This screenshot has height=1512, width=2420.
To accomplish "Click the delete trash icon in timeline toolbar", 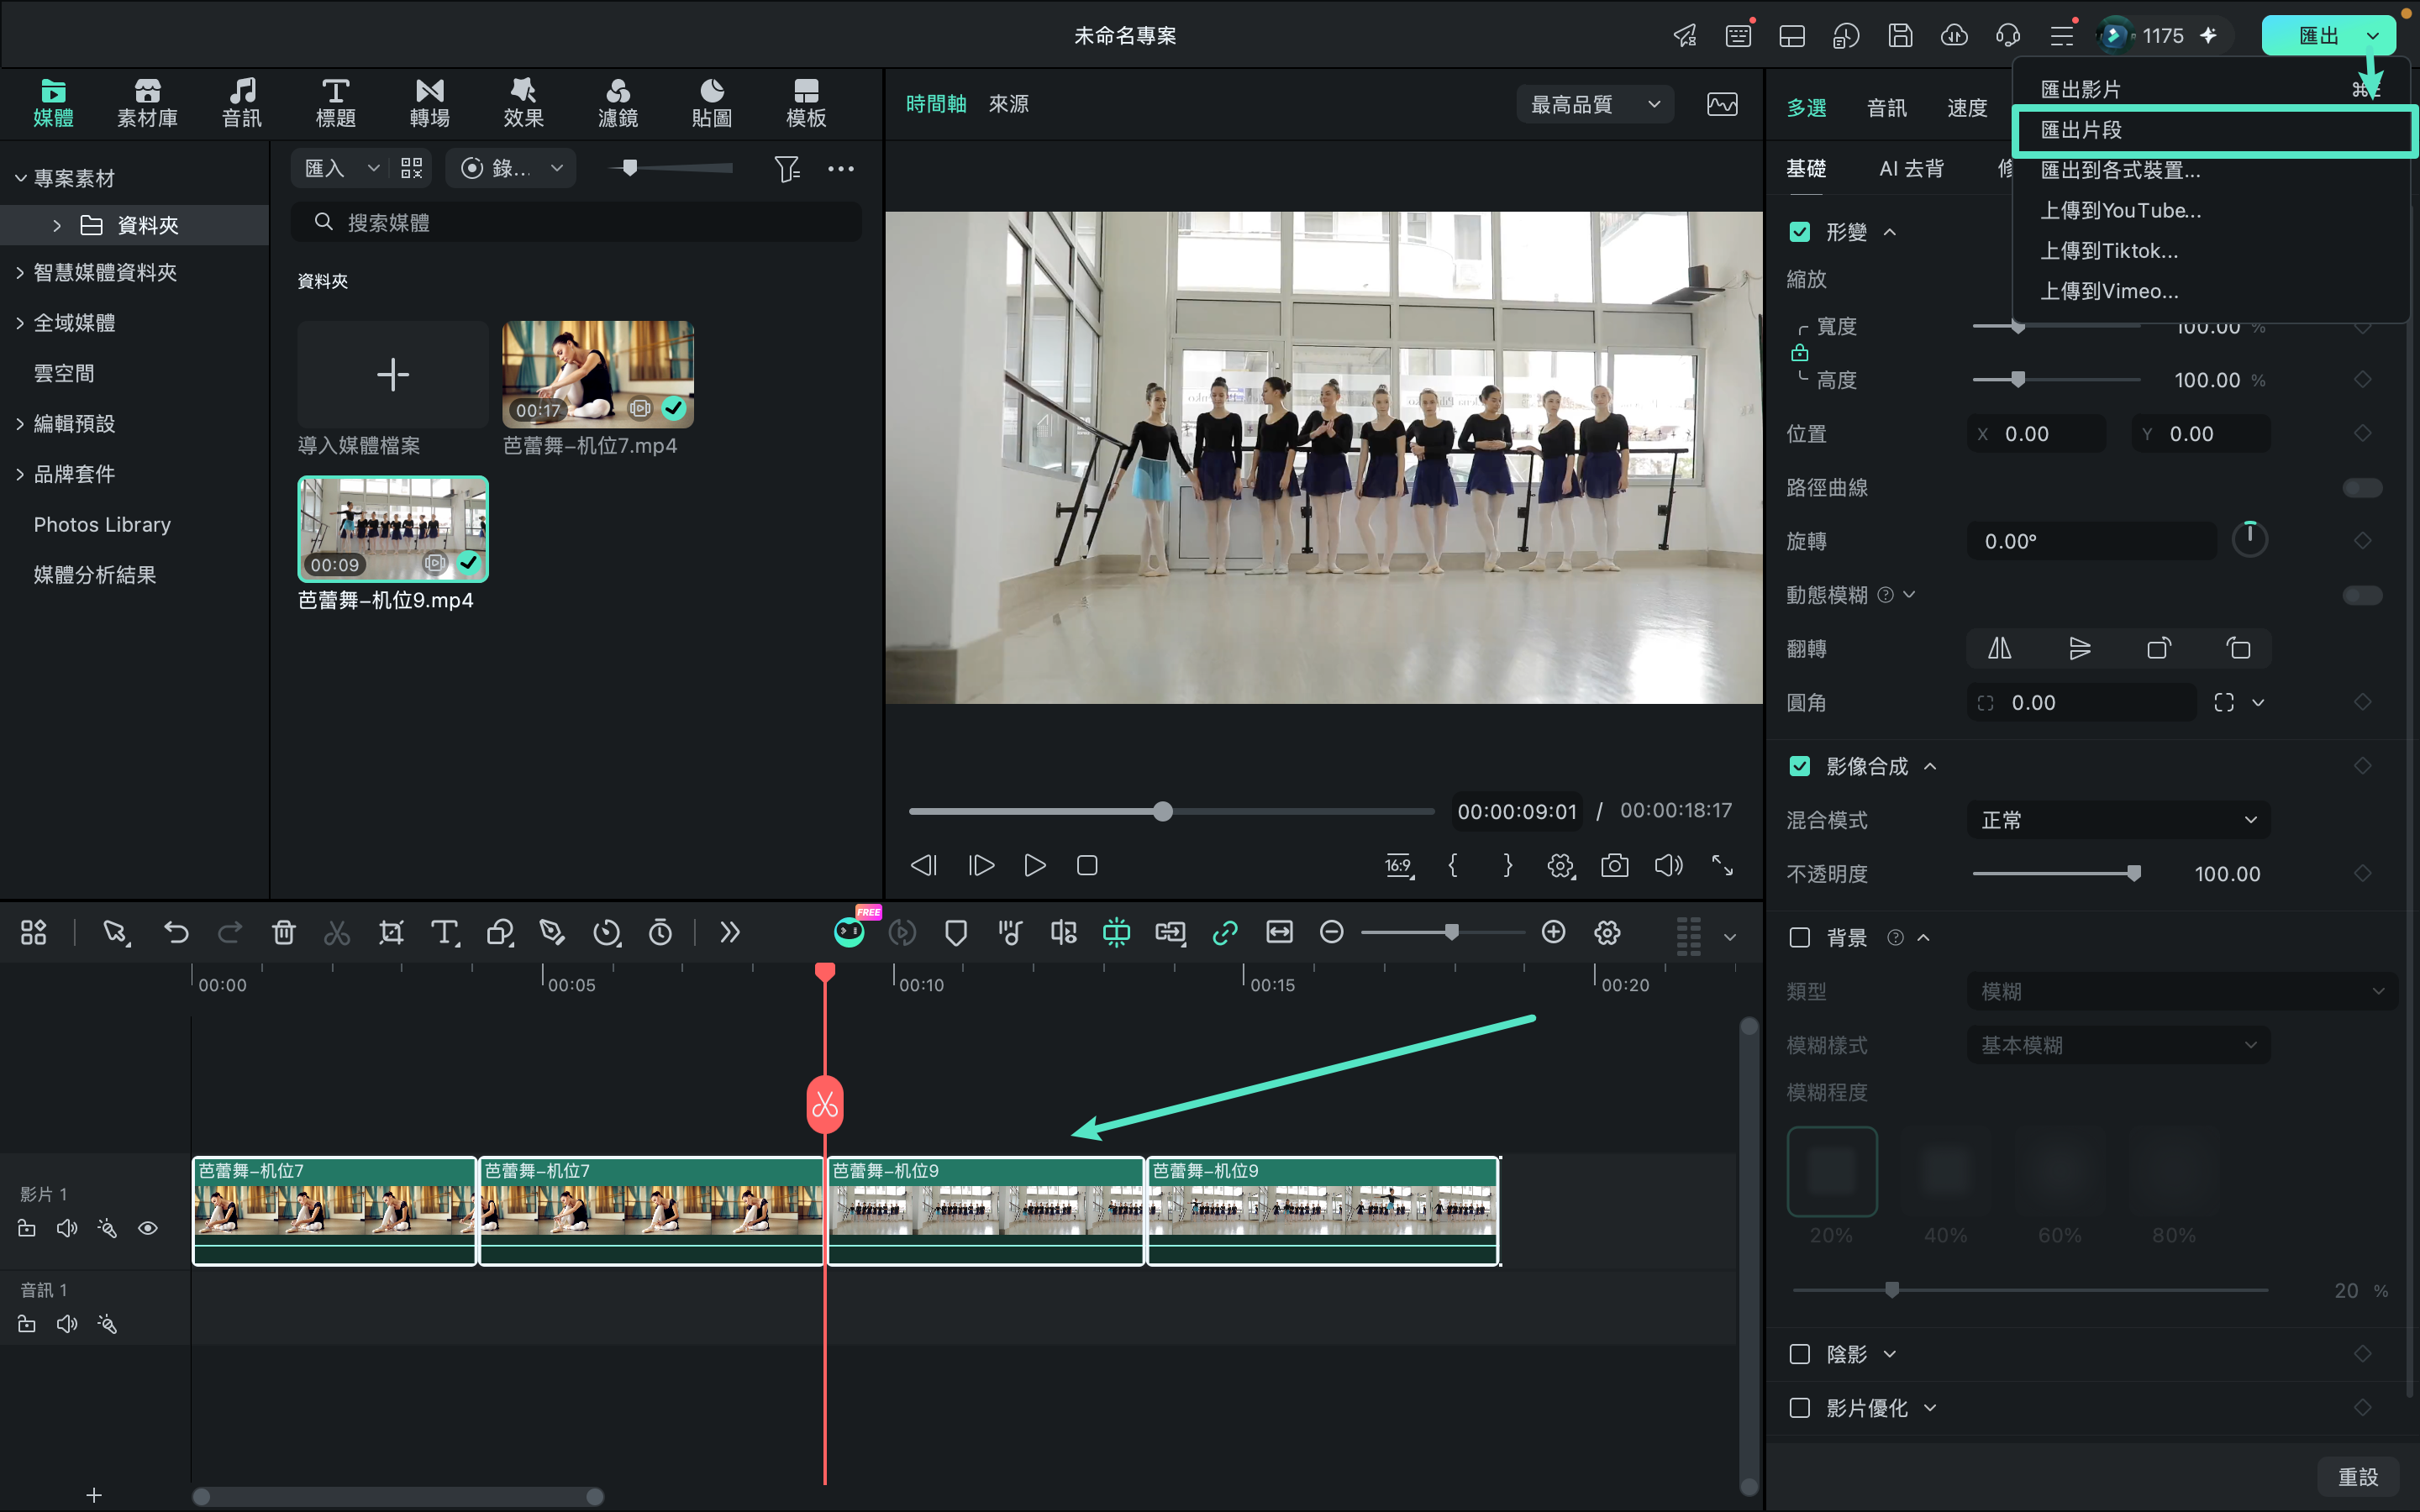I will coord(284,933).
